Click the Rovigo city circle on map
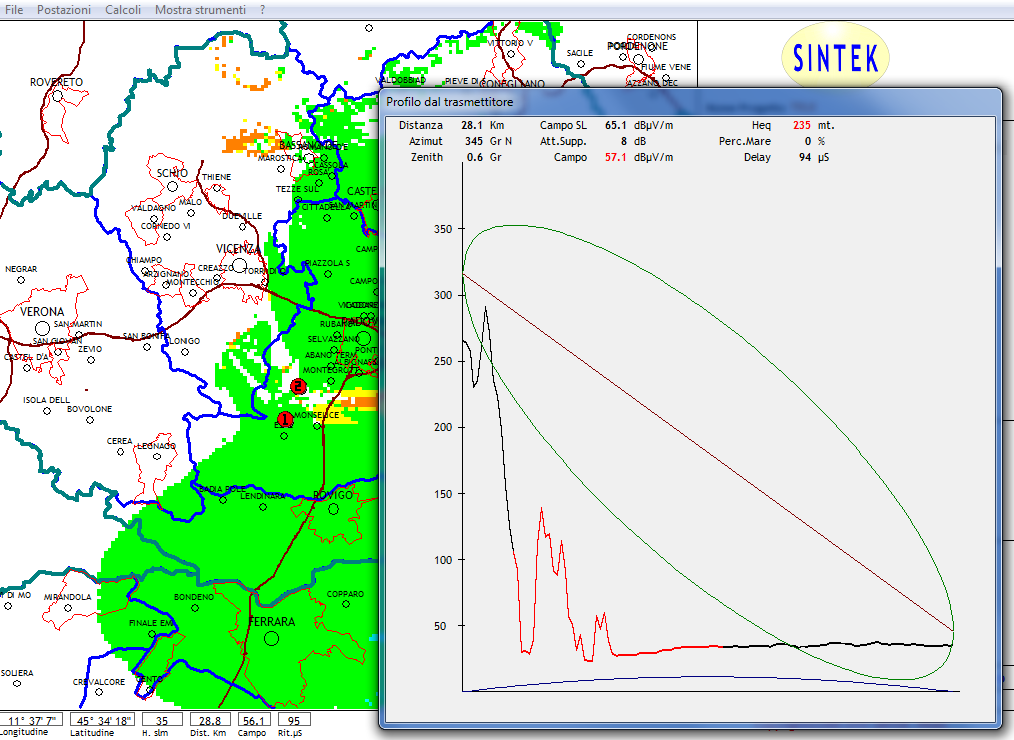Viewport: 1014px width, 740px height. pyautogui.click(x=332, y=509)
